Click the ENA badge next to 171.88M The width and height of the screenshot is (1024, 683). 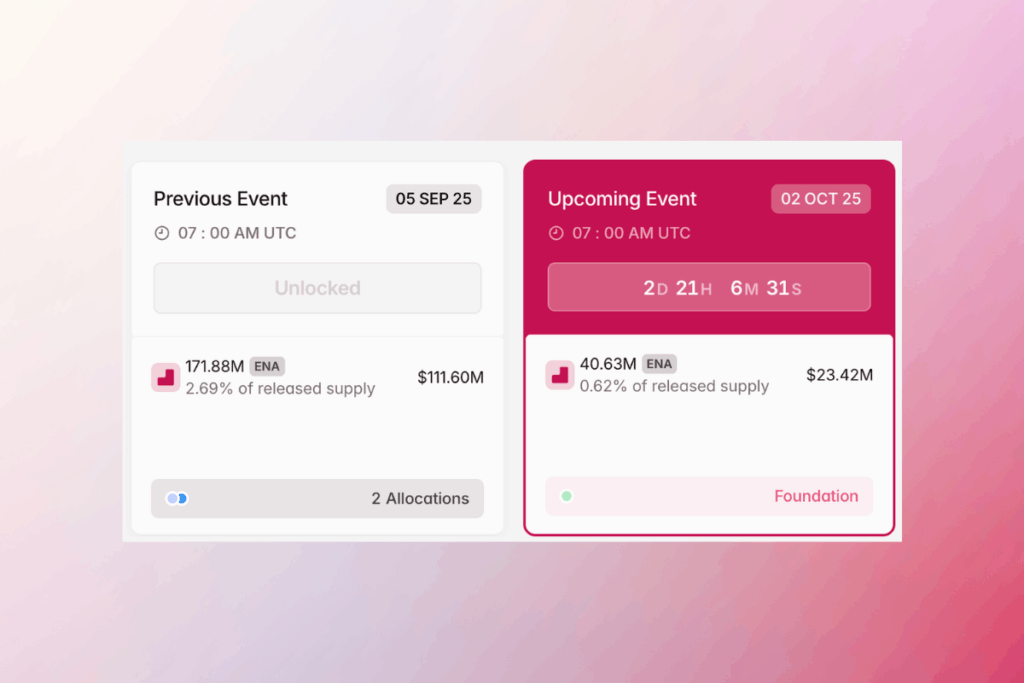click(267, 366)
